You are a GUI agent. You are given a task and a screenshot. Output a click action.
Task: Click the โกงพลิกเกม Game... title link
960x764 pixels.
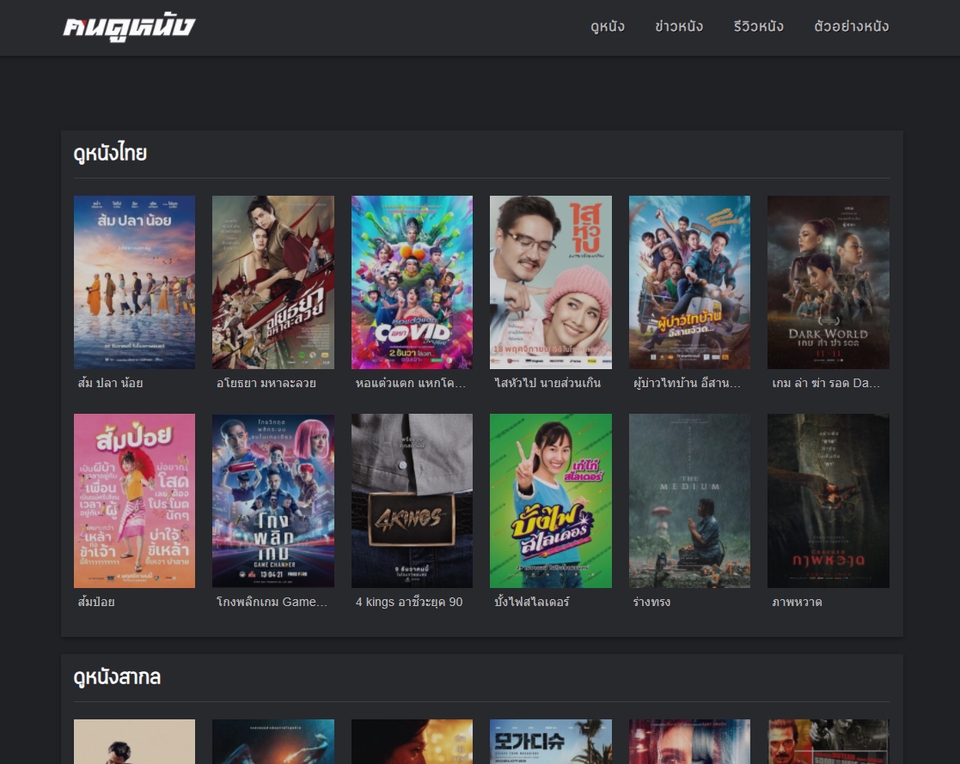pyautogui.click(x=272, y=602)
